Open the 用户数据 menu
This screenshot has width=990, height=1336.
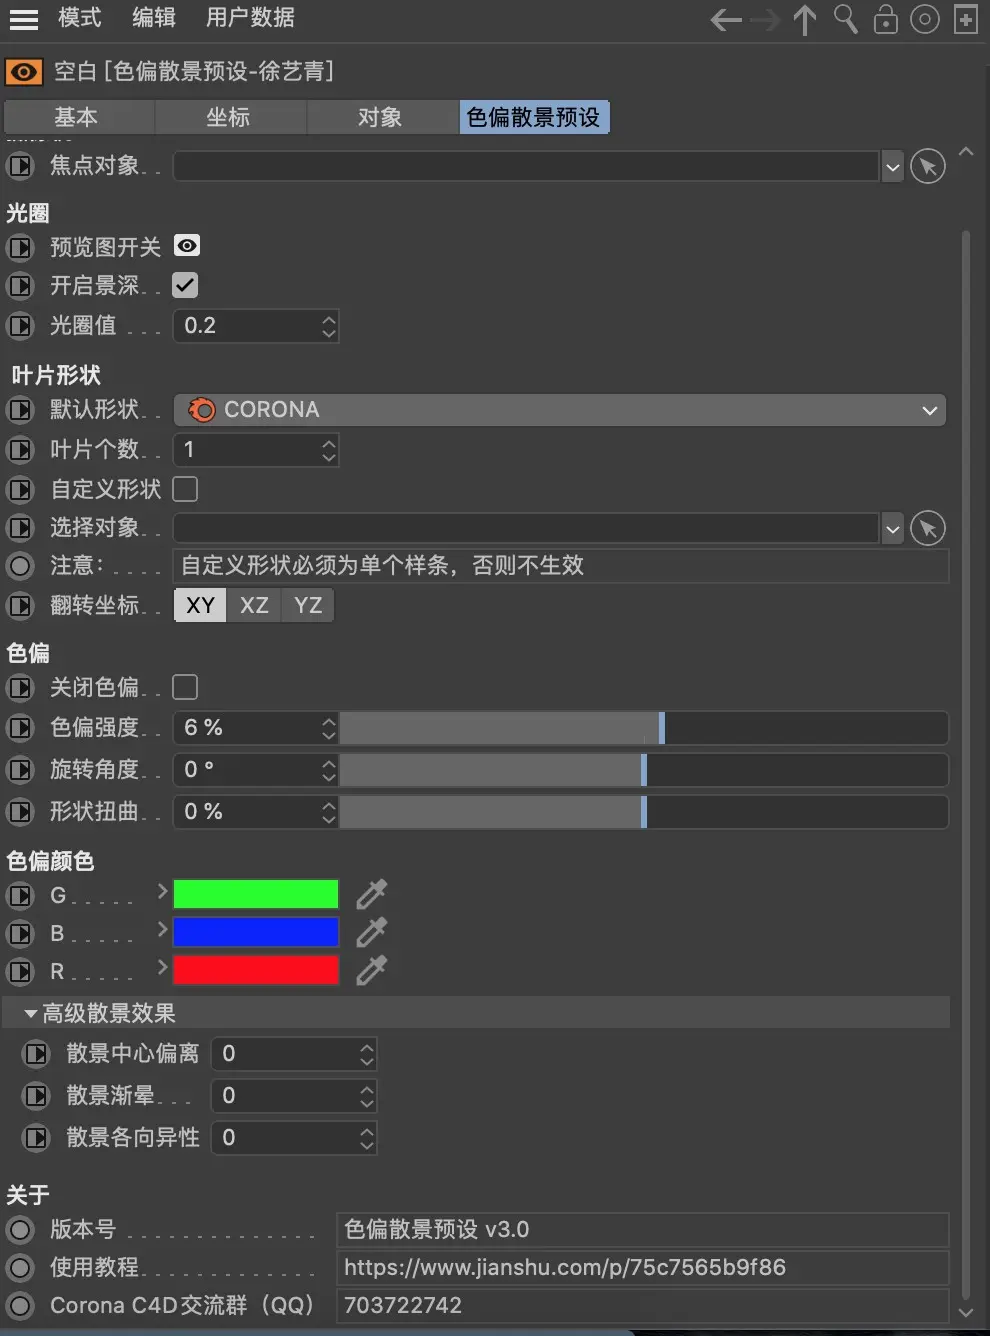tap(249, 18)
